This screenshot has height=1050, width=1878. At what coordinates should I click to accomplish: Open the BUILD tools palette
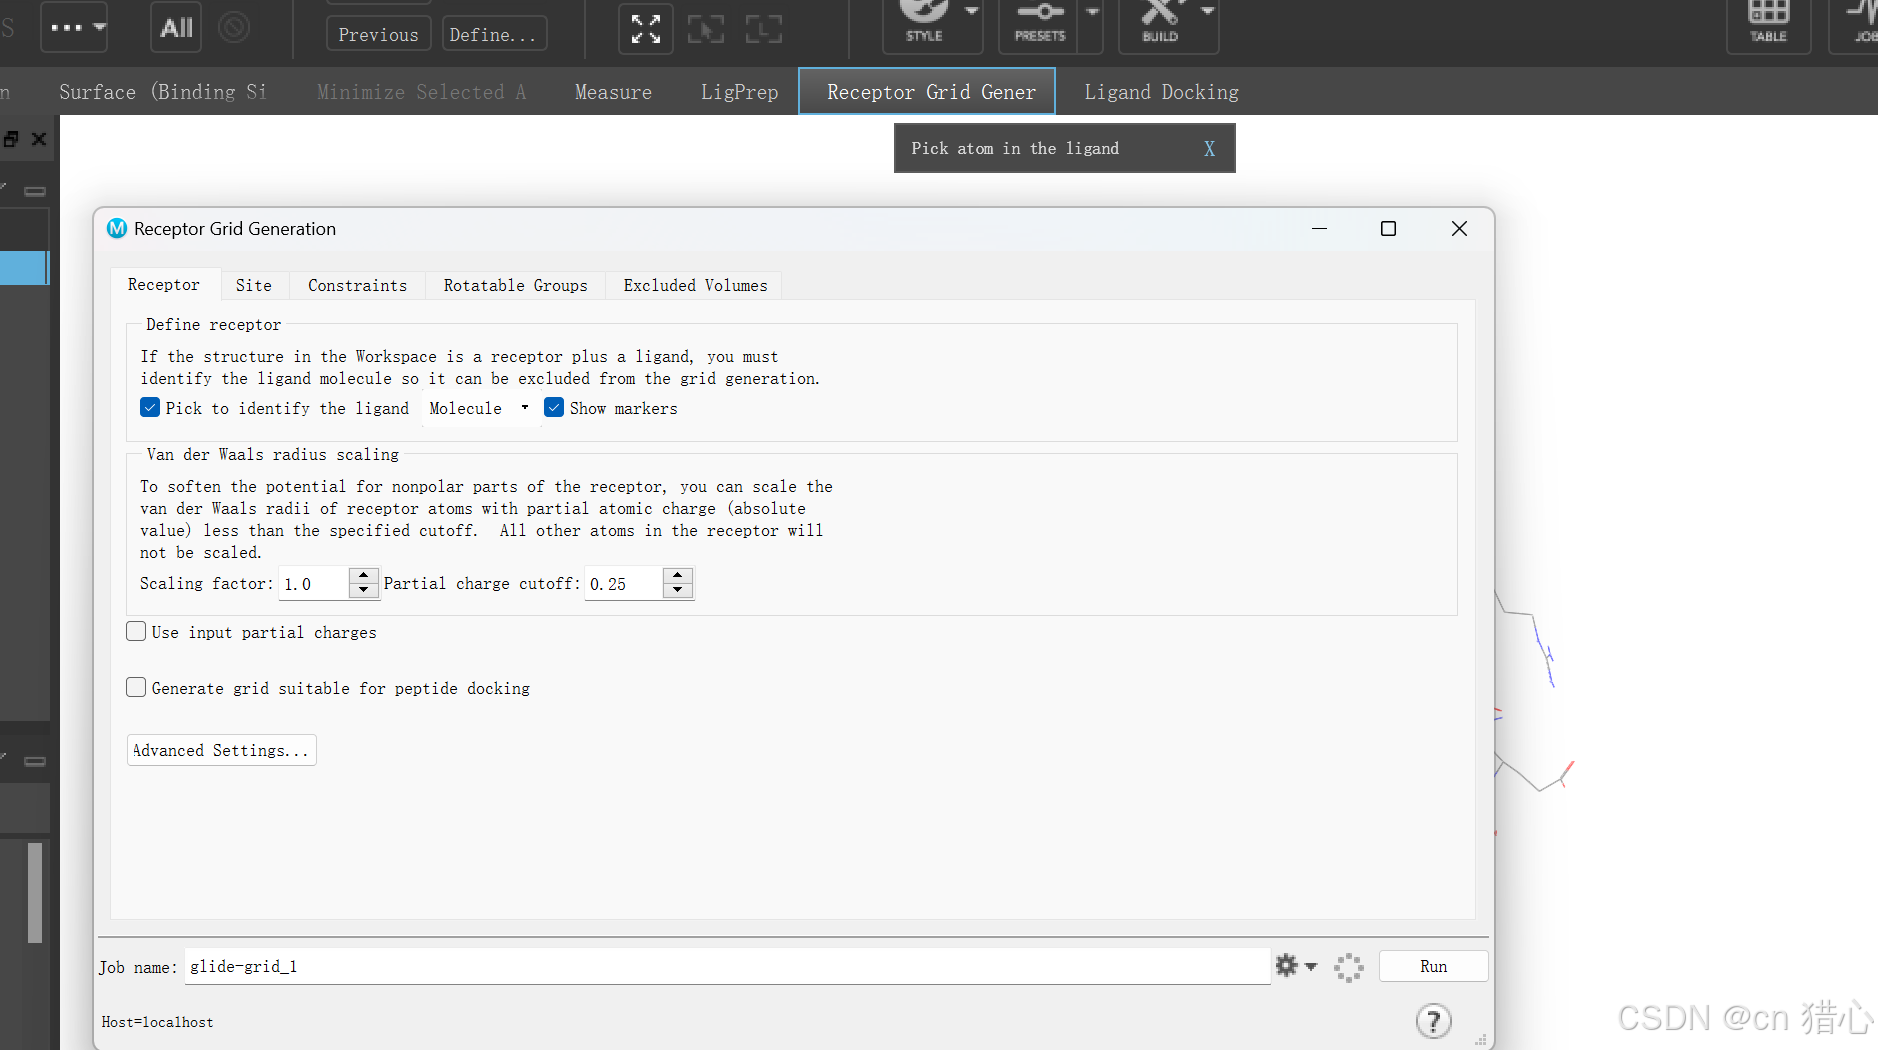tap(1160, 22)
